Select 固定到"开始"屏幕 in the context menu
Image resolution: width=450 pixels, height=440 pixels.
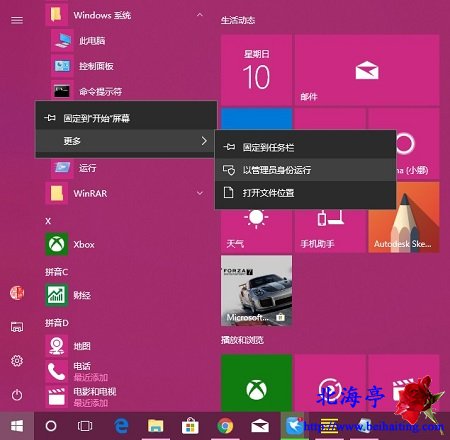[x=126, y=118]
